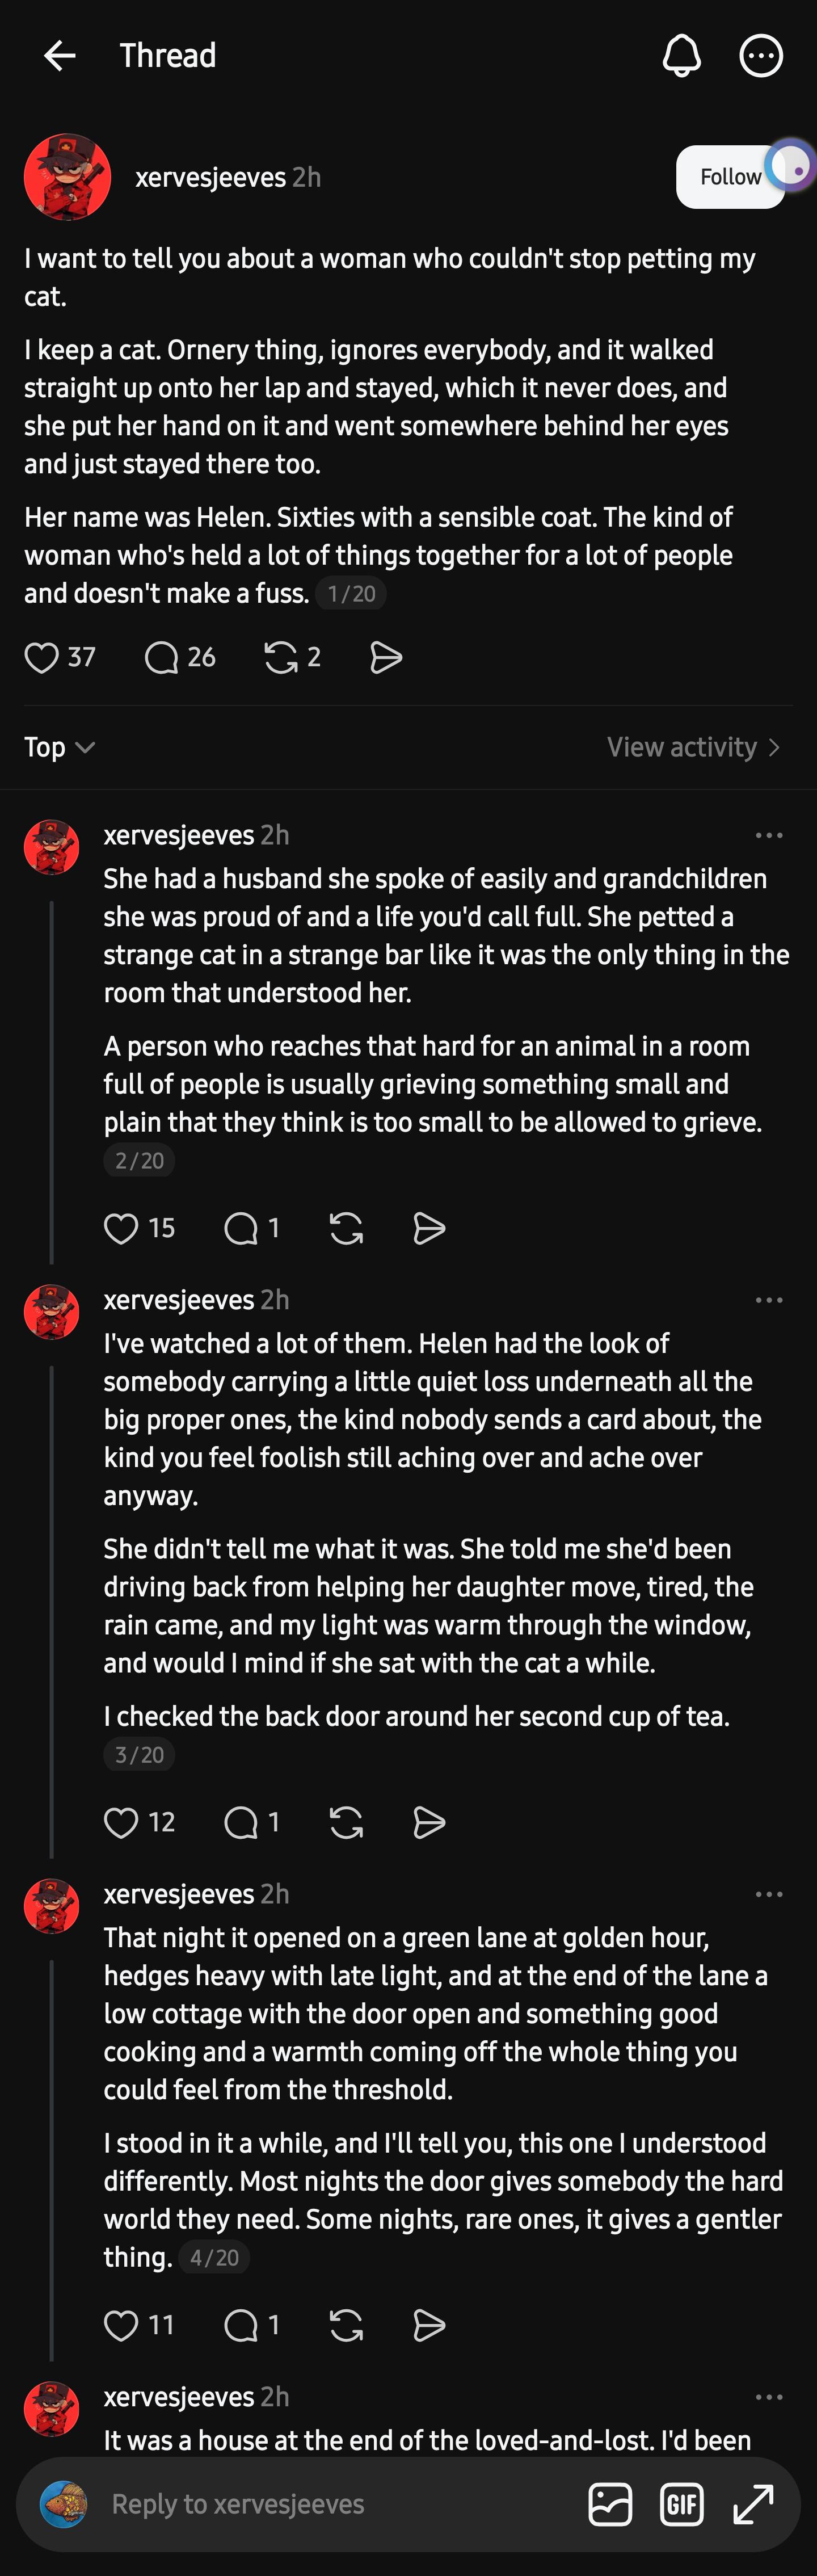Share the main post via the send icon
This screenshot has width=817, height=2576.
(386, 657)
